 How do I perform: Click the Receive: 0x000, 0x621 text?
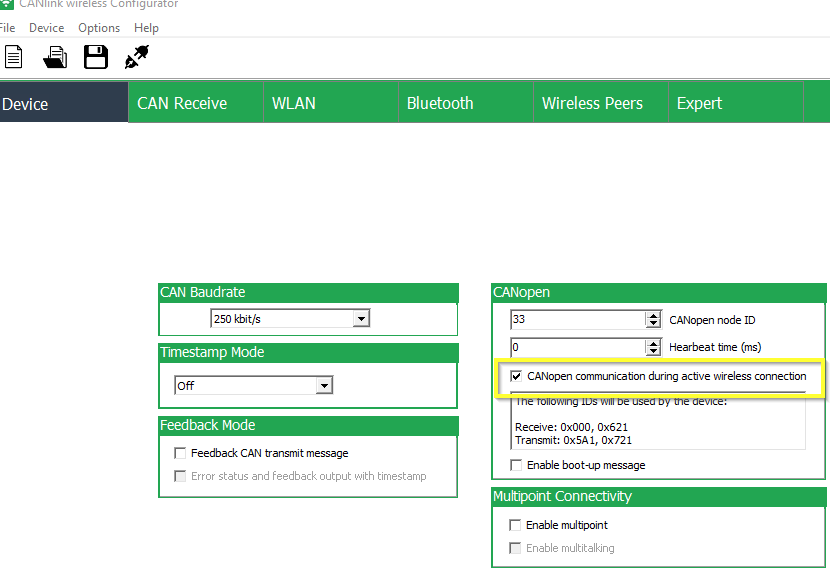point(571,427)
